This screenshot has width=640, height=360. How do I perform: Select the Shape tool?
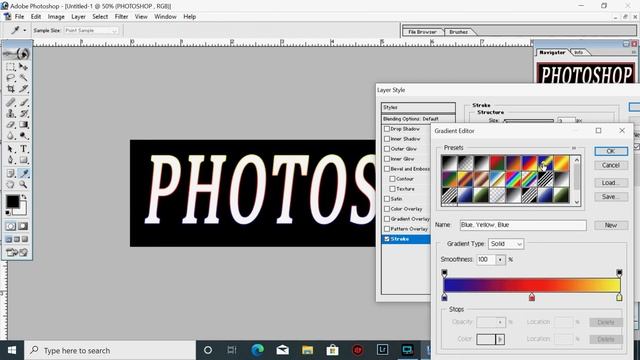(x=23, y=160)
